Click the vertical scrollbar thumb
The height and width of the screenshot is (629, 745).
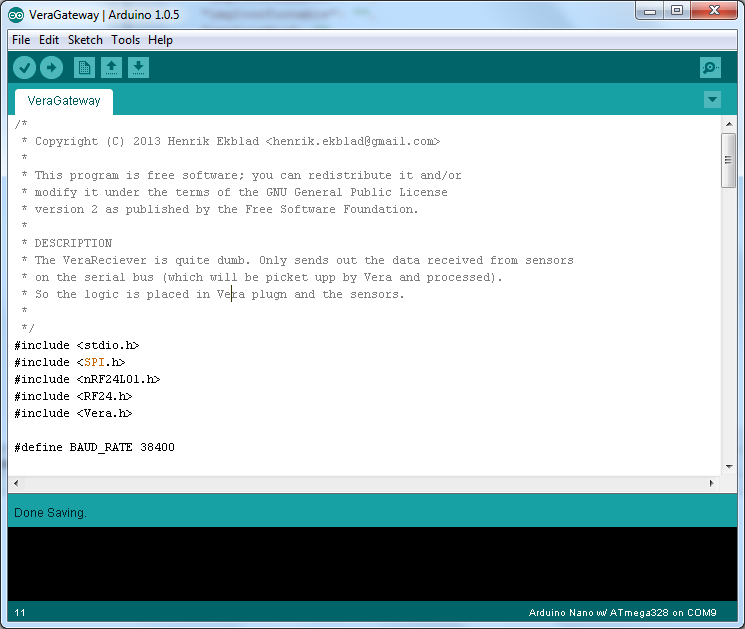pos(728,160)
